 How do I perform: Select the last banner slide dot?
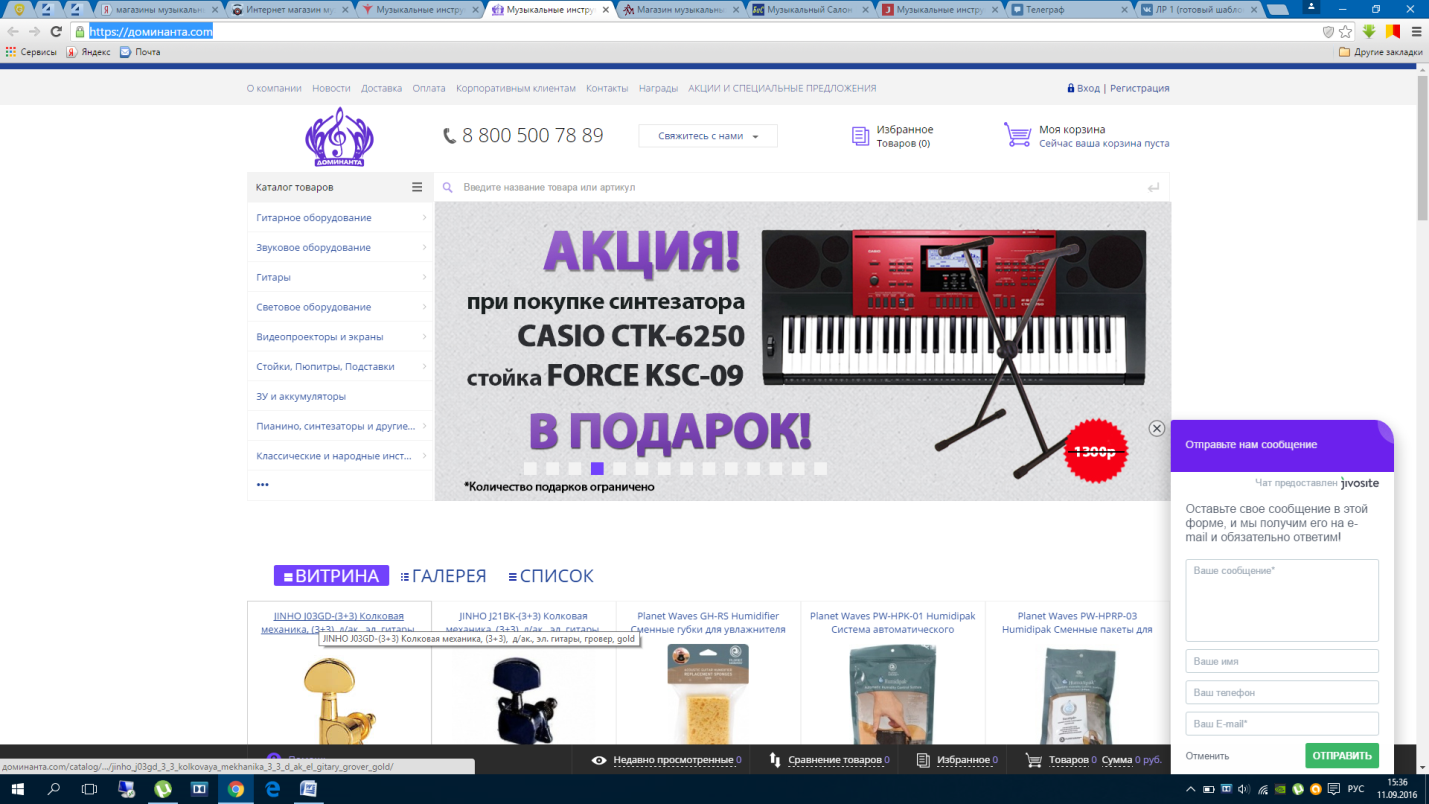pos(820,468)
